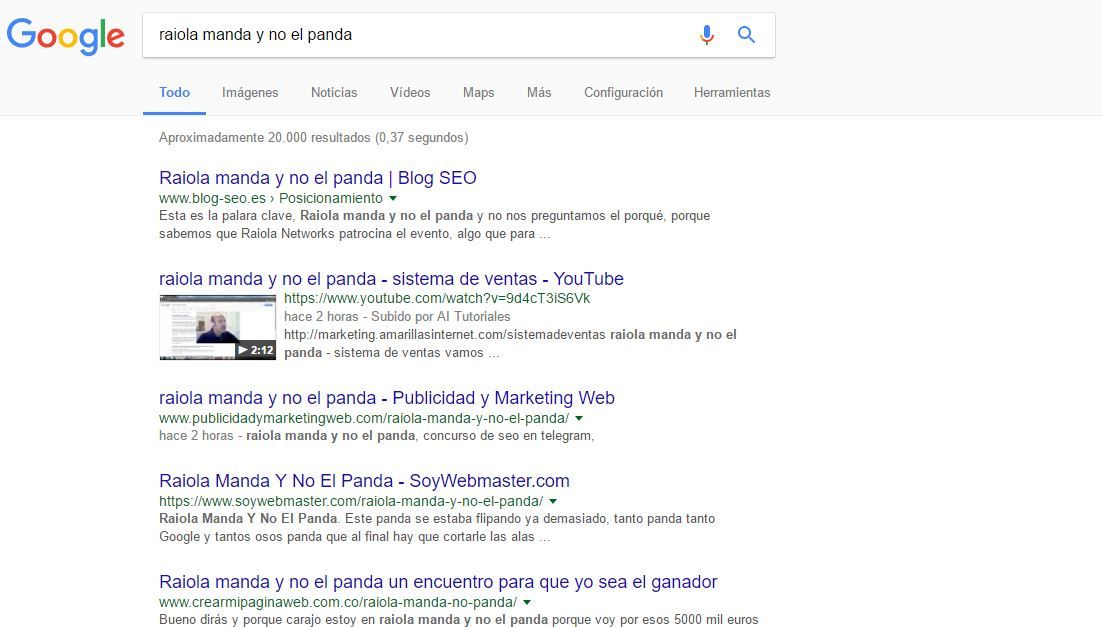Open 'Raiola manda y no el panda | Blog SEO'
The width and height of the screenshot is (1103, 627).
coord(317,178)
